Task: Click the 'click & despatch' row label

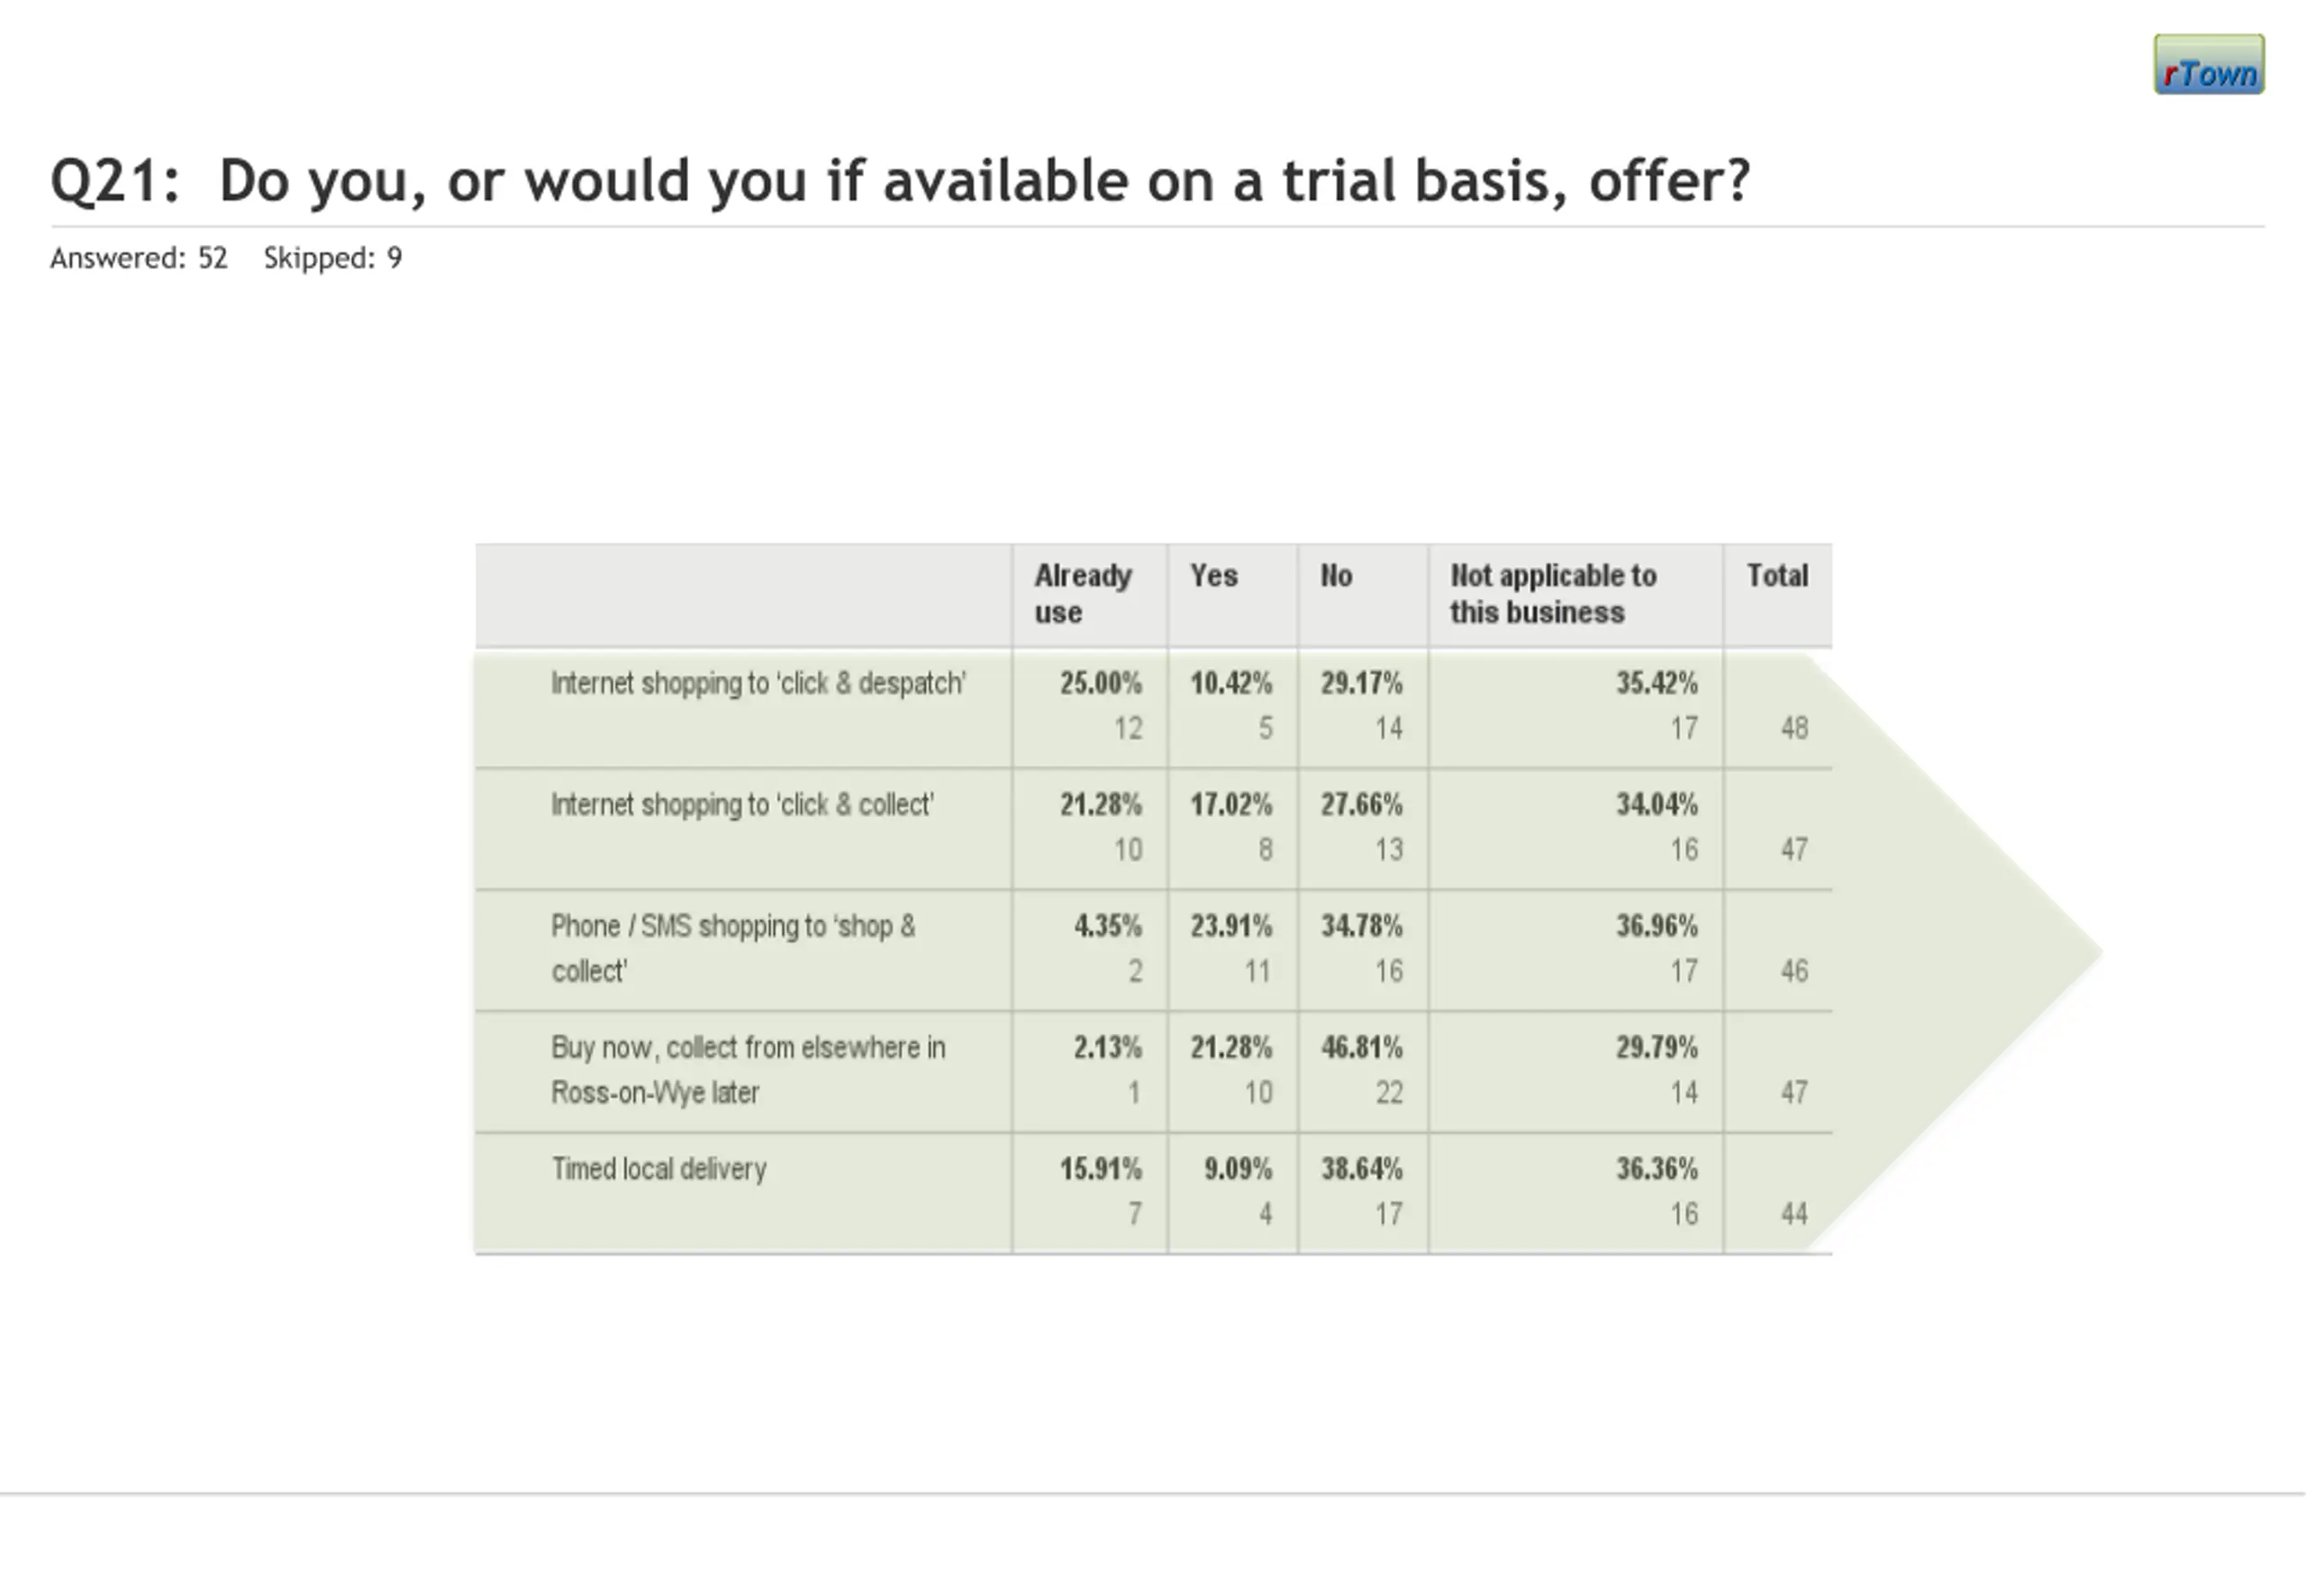Action: [x=758, y=684]
